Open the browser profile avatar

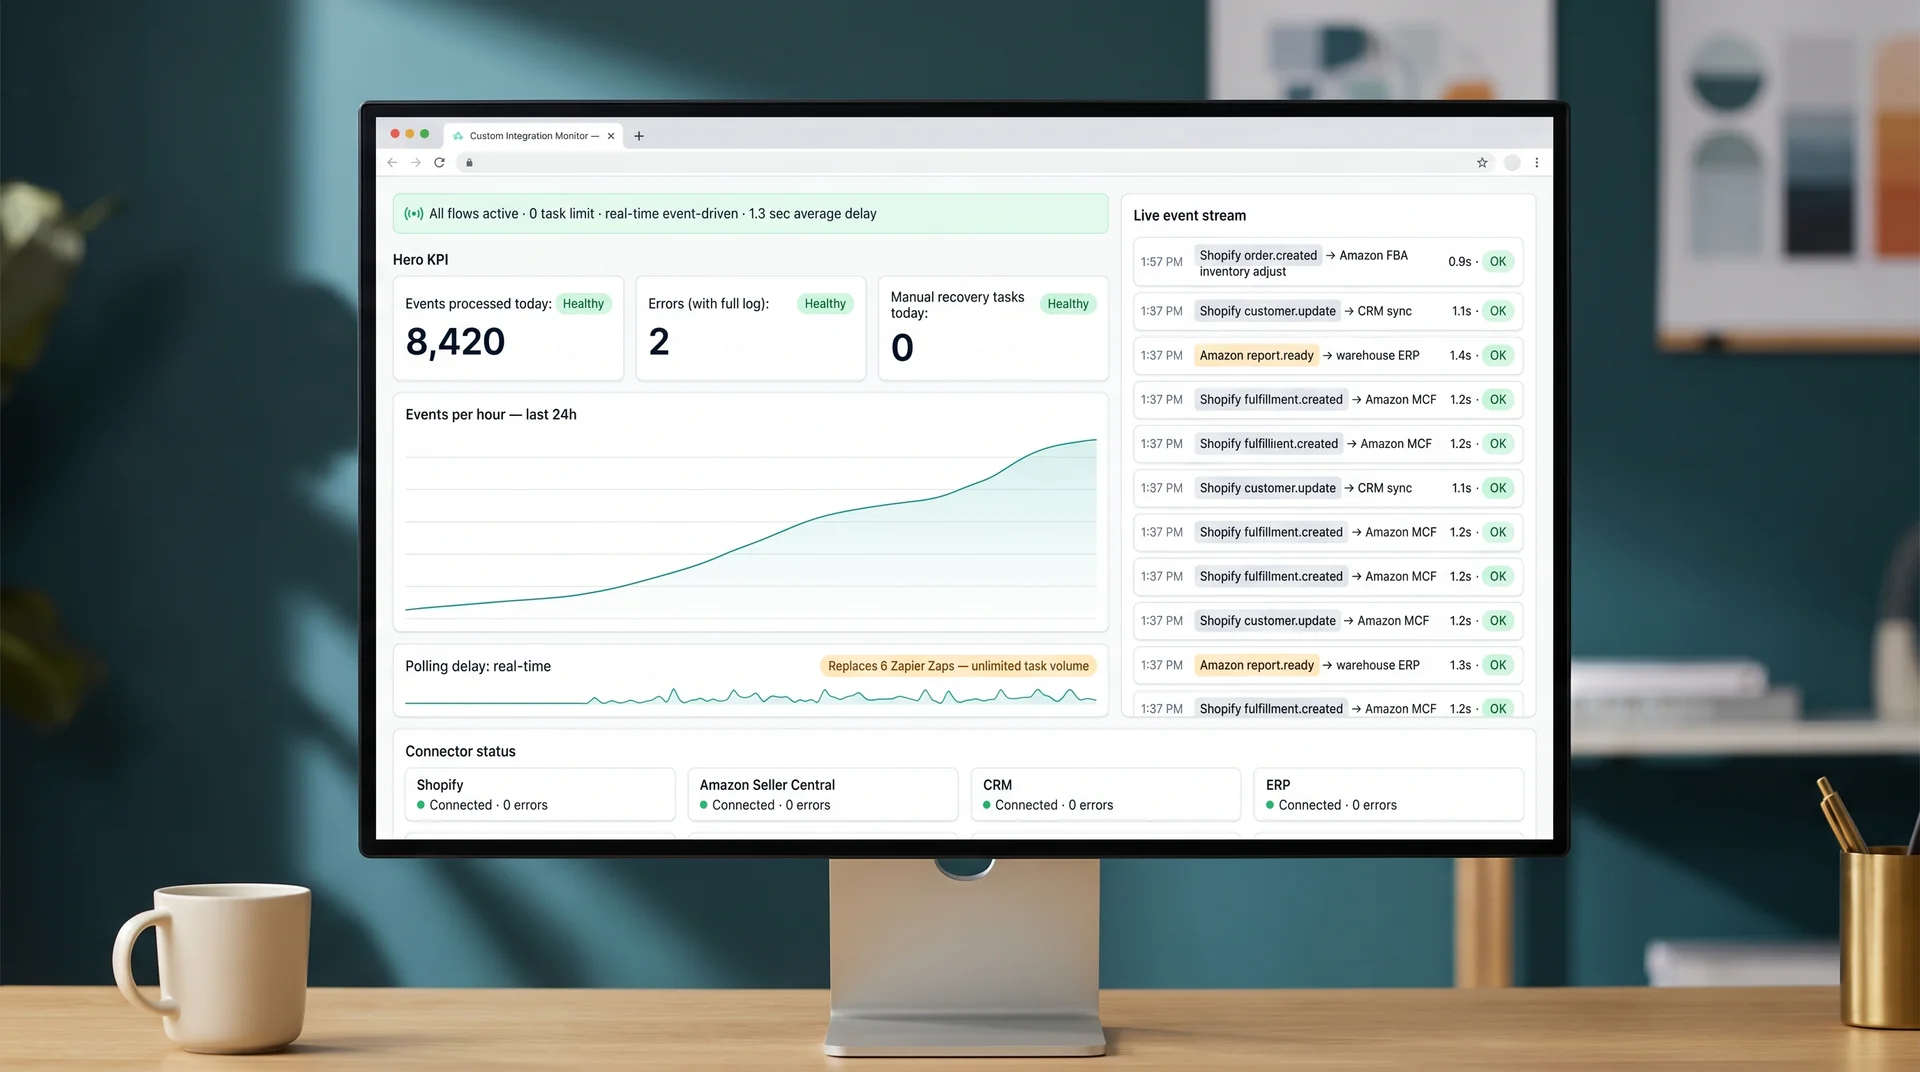pyautogui.click(x=1512, y=163)
